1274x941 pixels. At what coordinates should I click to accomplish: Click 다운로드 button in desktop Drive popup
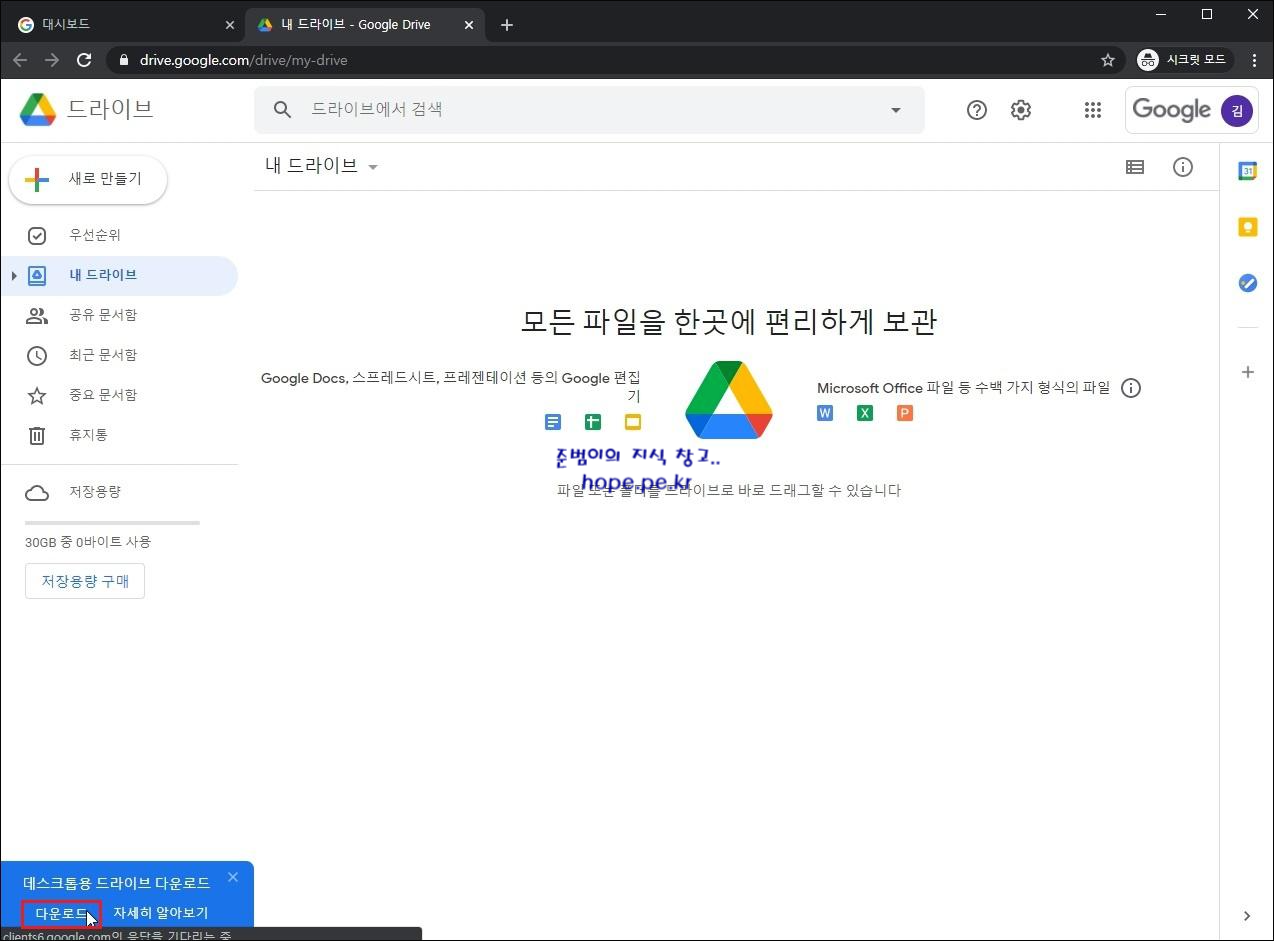click(x=61, y=913)
